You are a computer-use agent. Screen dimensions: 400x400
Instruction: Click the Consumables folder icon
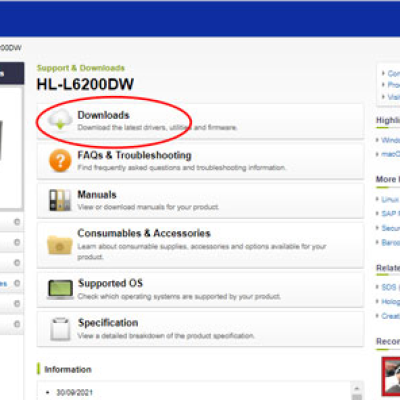60,245
